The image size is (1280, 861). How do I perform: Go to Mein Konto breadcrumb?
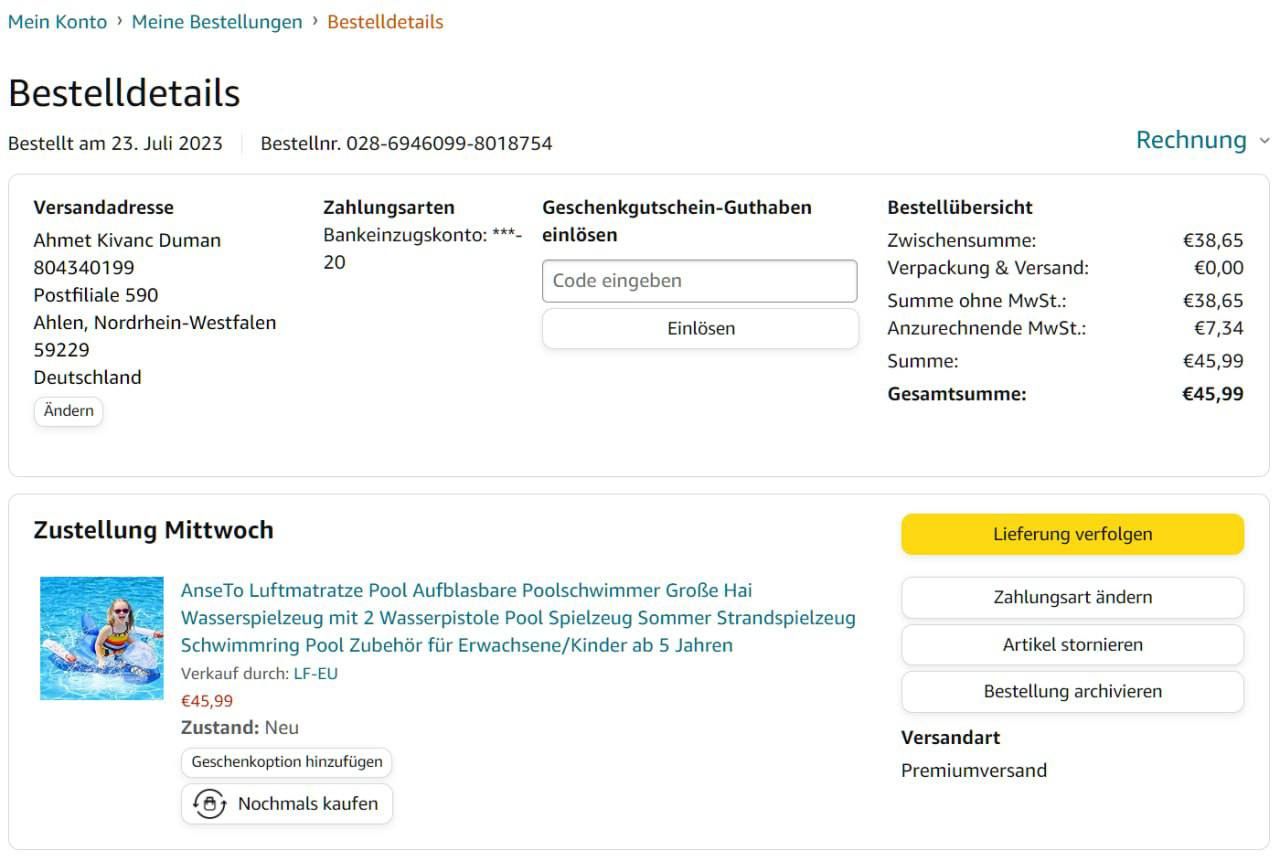(x=57, y=22)
